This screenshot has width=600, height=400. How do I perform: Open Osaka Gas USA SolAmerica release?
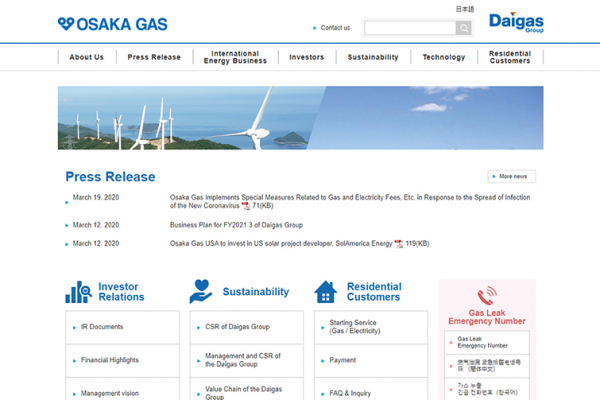click(x=281, y=244)
